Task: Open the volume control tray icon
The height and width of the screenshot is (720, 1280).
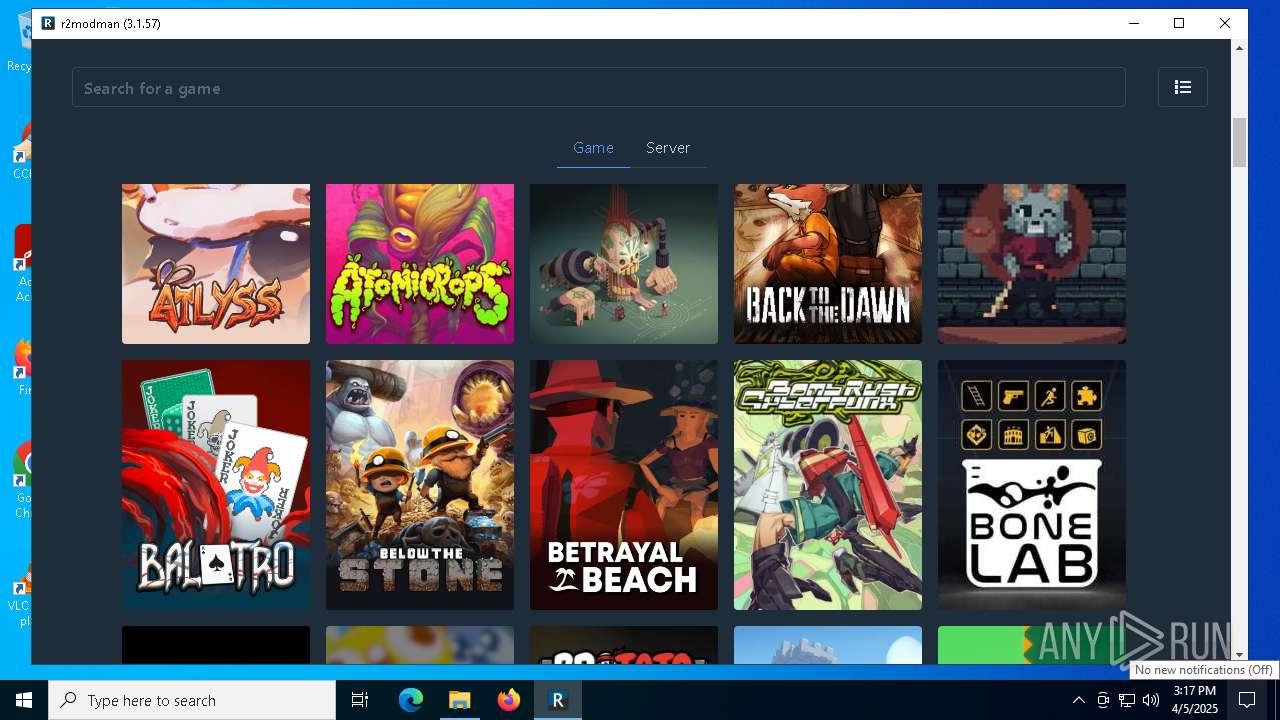Action: (x=1151, y=700)
